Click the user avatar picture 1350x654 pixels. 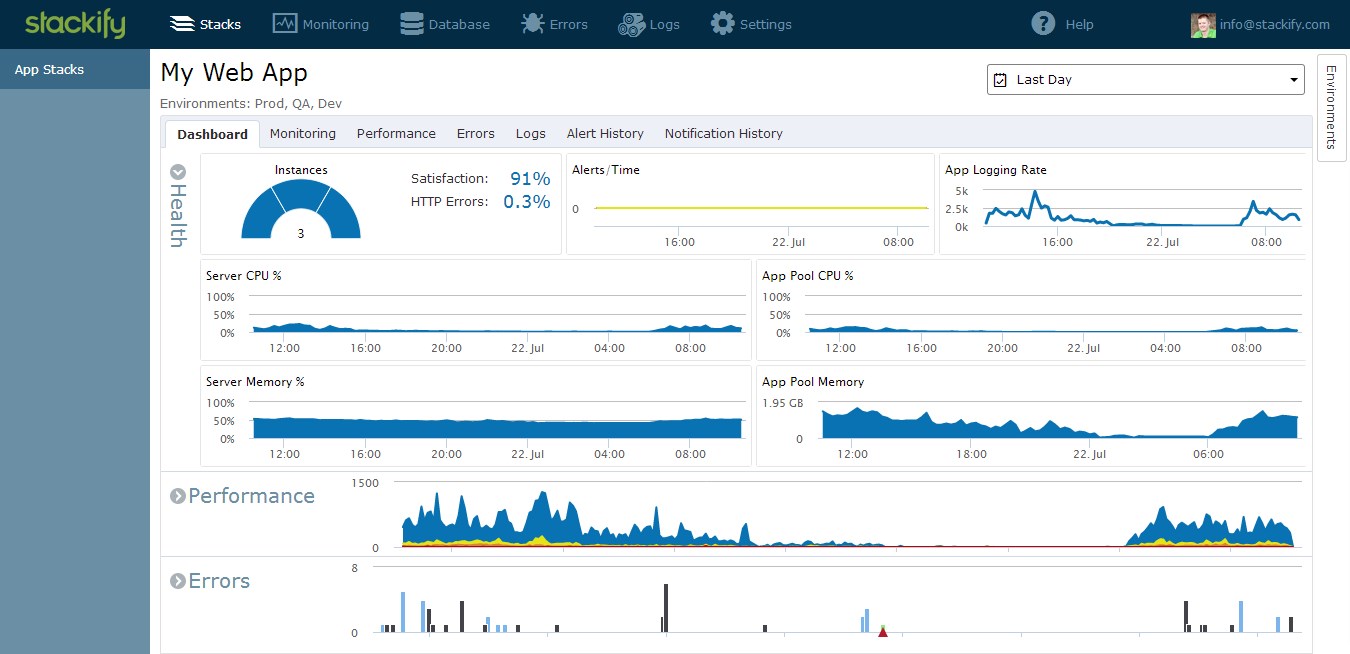[1203, 25]
